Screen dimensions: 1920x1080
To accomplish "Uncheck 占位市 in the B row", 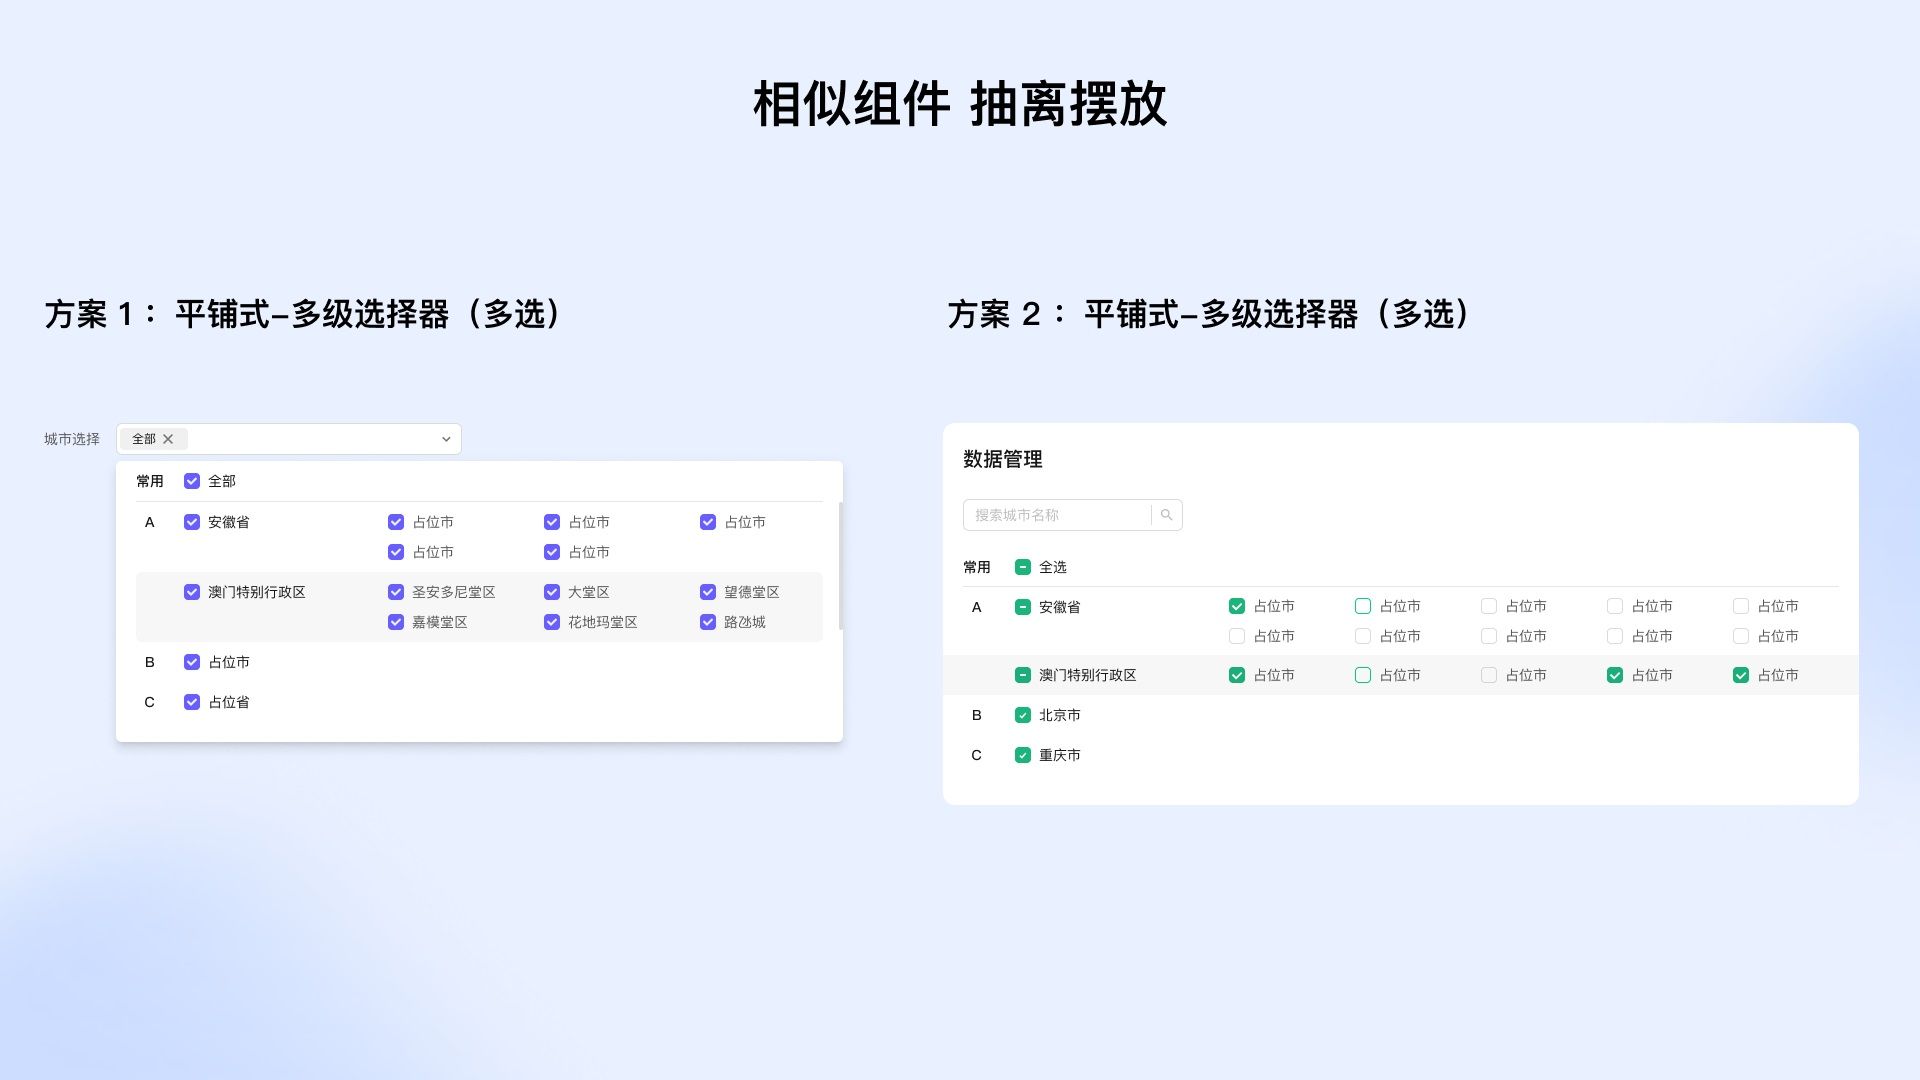I will click(192, 662).
